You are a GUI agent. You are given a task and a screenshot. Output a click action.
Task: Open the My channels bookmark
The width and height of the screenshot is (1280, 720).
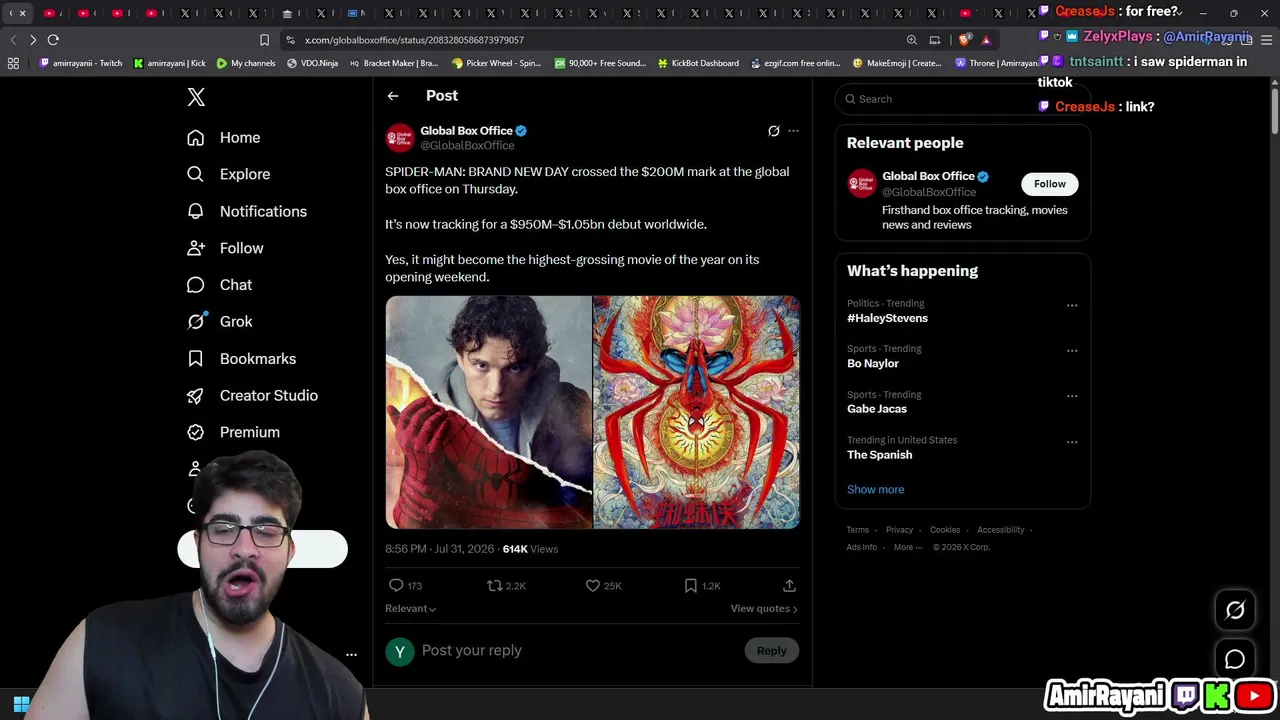246,63
